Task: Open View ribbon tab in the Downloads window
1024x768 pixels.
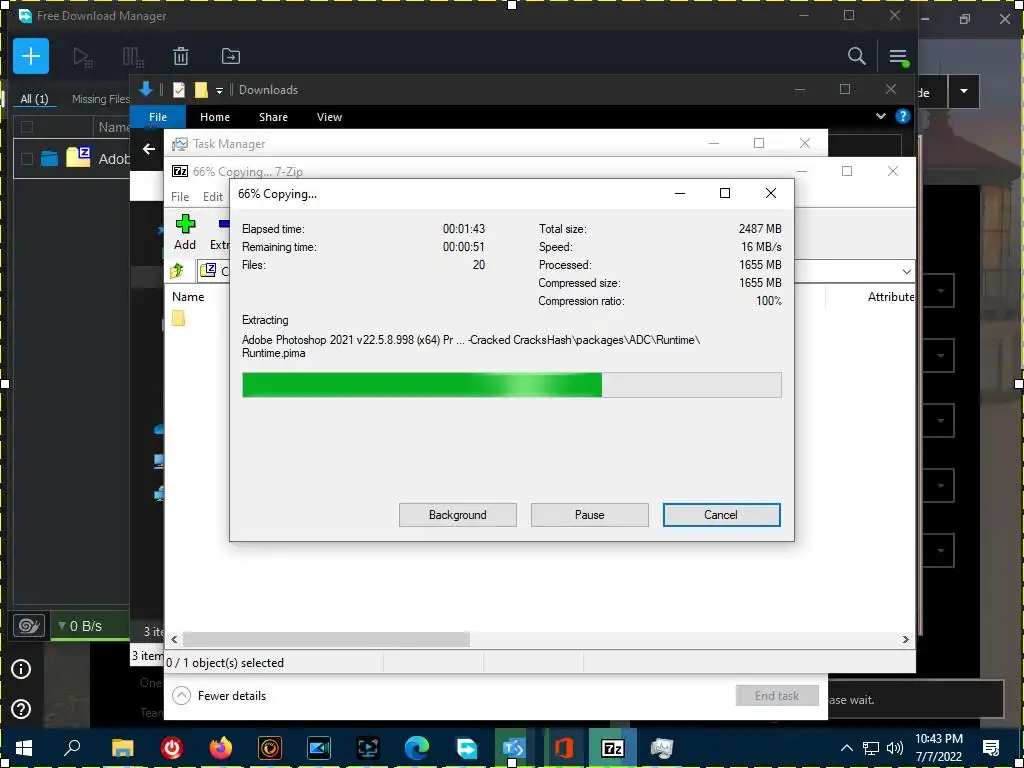Action: tap(329, 117)
